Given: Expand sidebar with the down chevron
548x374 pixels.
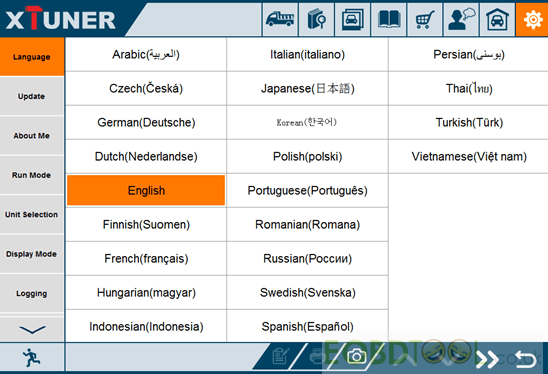Looking at the screenshot, I should (x=32, y=329).
